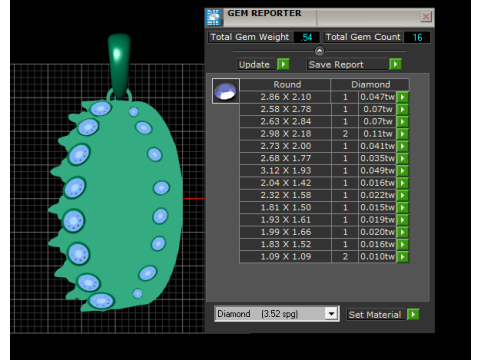
Task: Select the 1.99 X 1.66 size cell
Action: pos(285,232)
